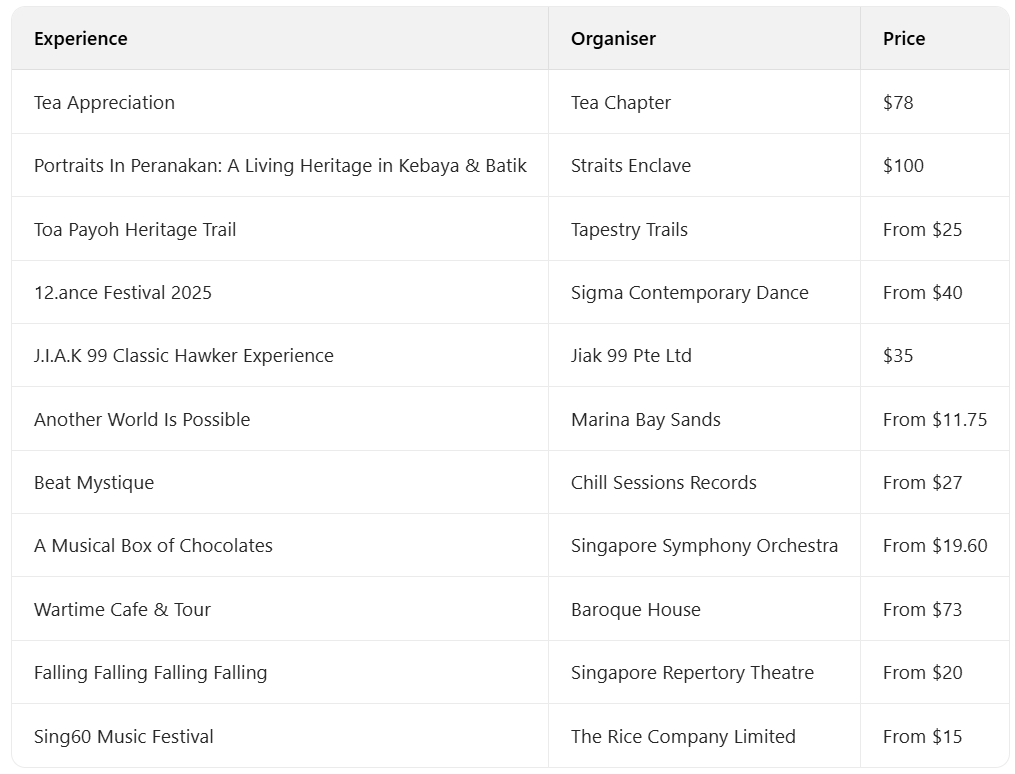
Task: Click the Singapore Symphony Orchestra cell
Action: point(704,546)
